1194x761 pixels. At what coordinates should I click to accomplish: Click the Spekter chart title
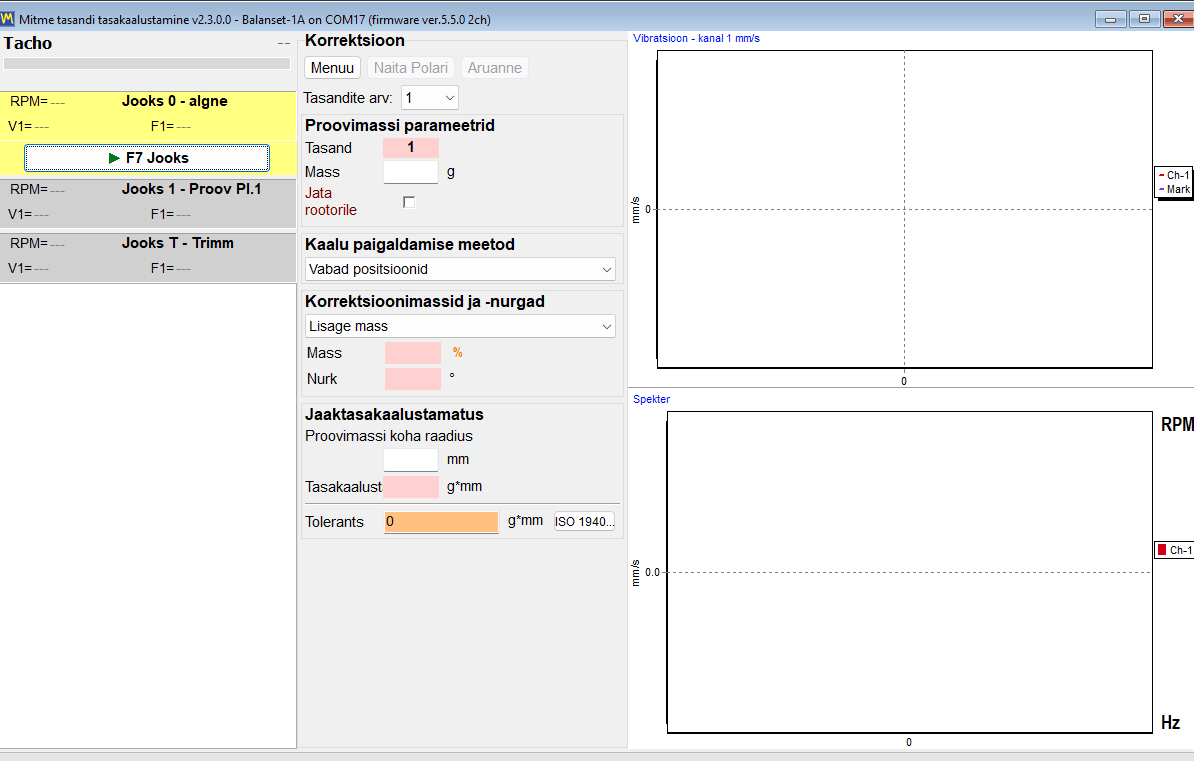pyautogui.click(x=651, y=399)
